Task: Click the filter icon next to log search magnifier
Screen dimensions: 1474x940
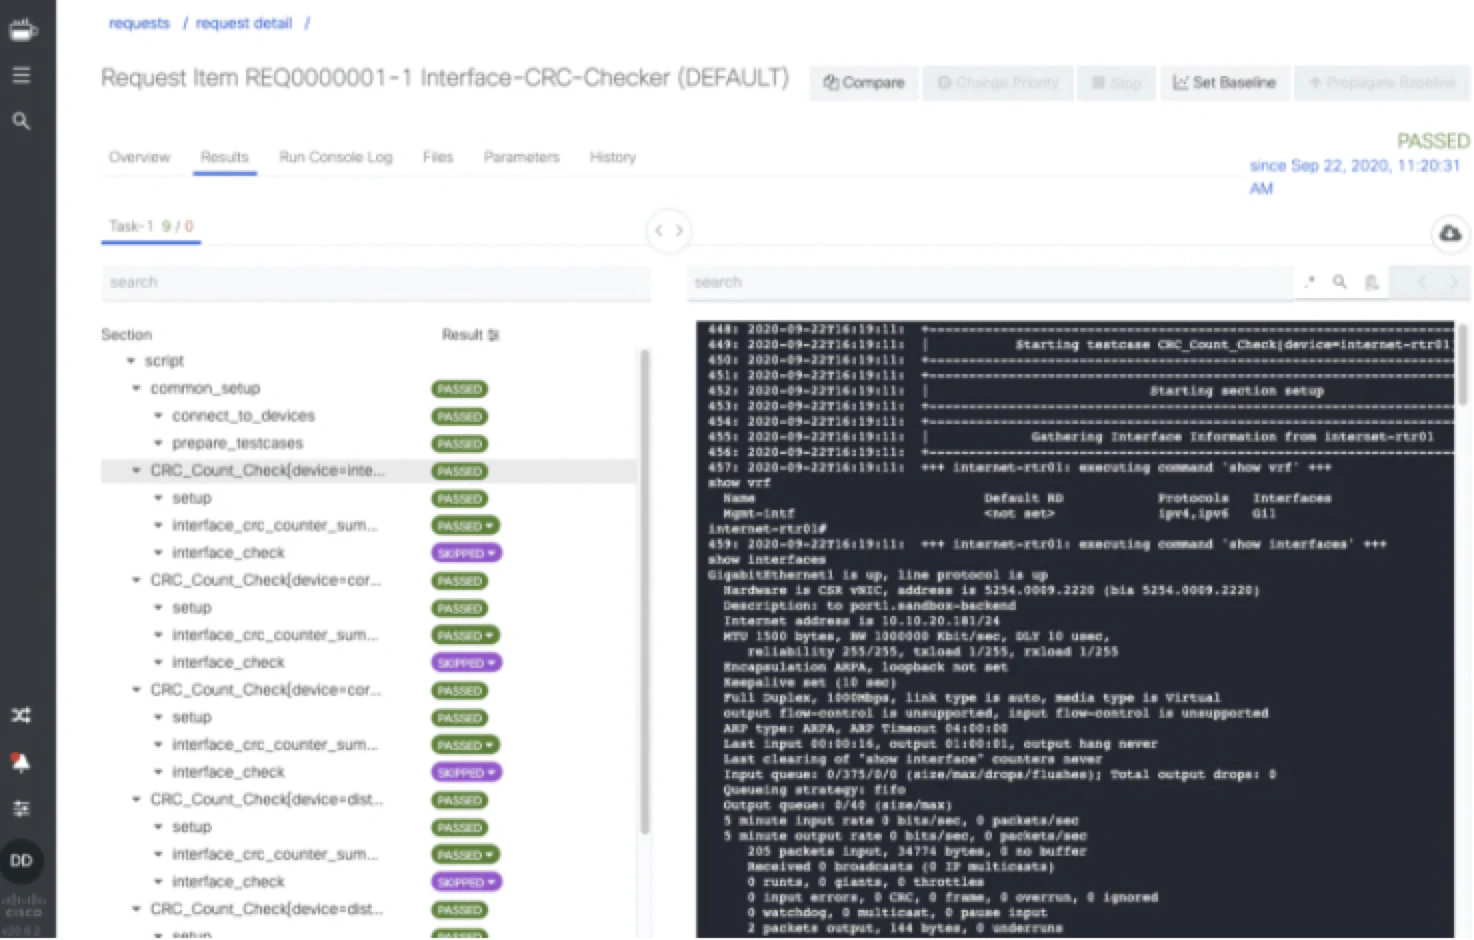Action: 1372,283
